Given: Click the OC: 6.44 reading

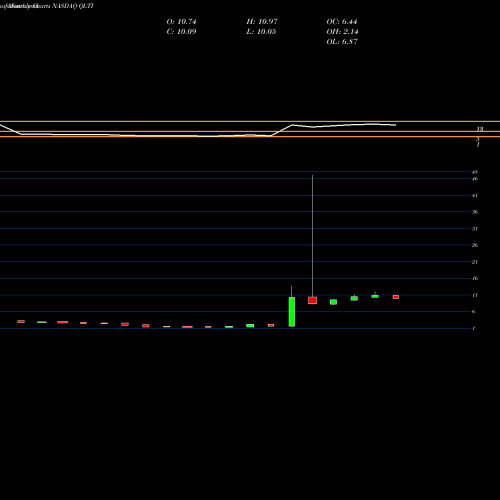Looking at the screenshot, I should 342,22.
